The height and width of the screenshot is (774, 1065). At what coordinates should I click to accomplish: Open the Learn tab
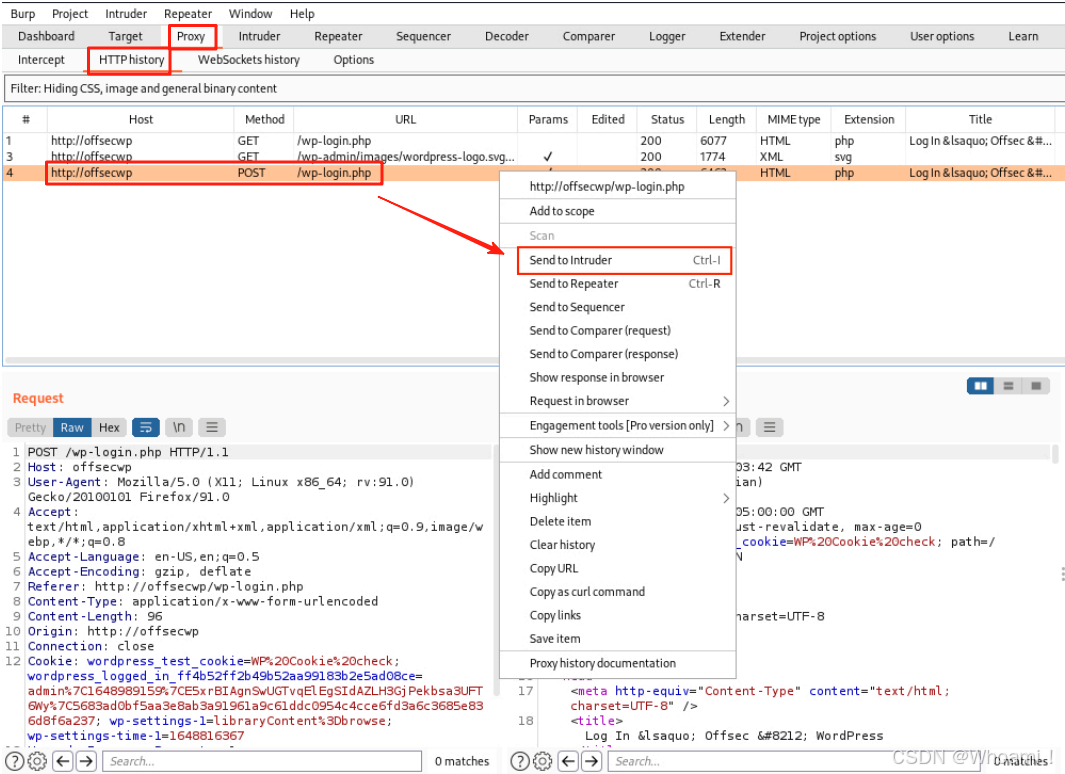click(1023, 37)
